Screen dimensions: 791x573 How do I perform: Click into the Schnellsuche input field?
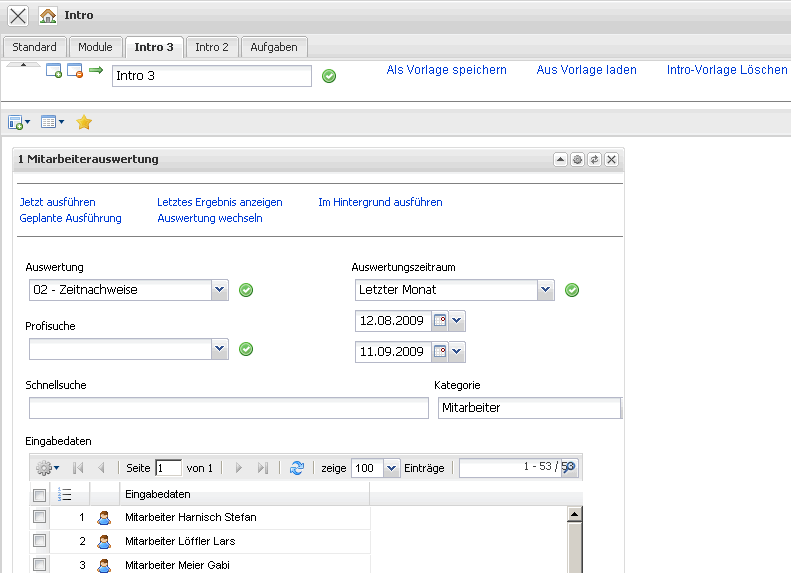(228, 408)
